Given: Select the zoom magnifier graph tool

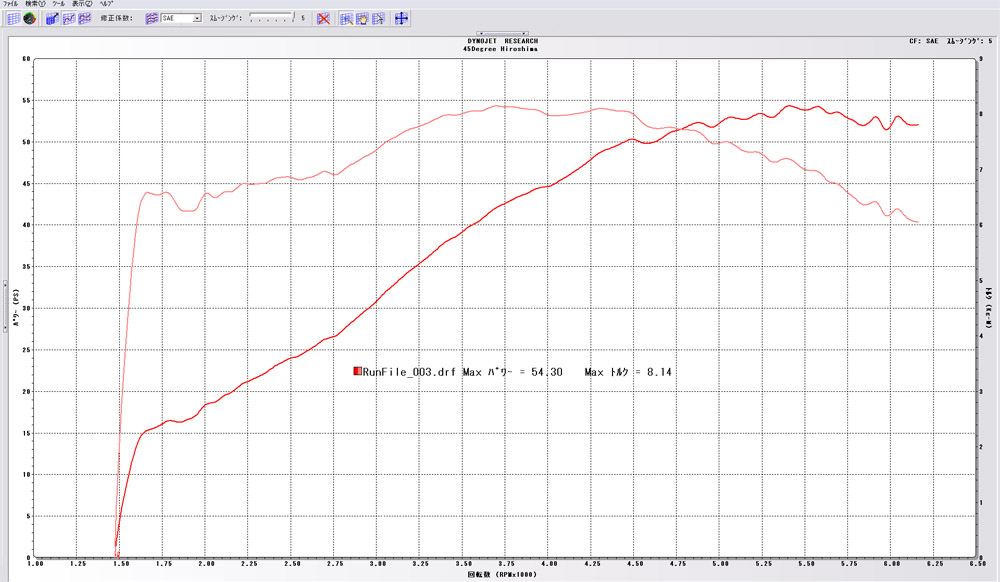Looking at the screenshot, I should pos(346,18).
